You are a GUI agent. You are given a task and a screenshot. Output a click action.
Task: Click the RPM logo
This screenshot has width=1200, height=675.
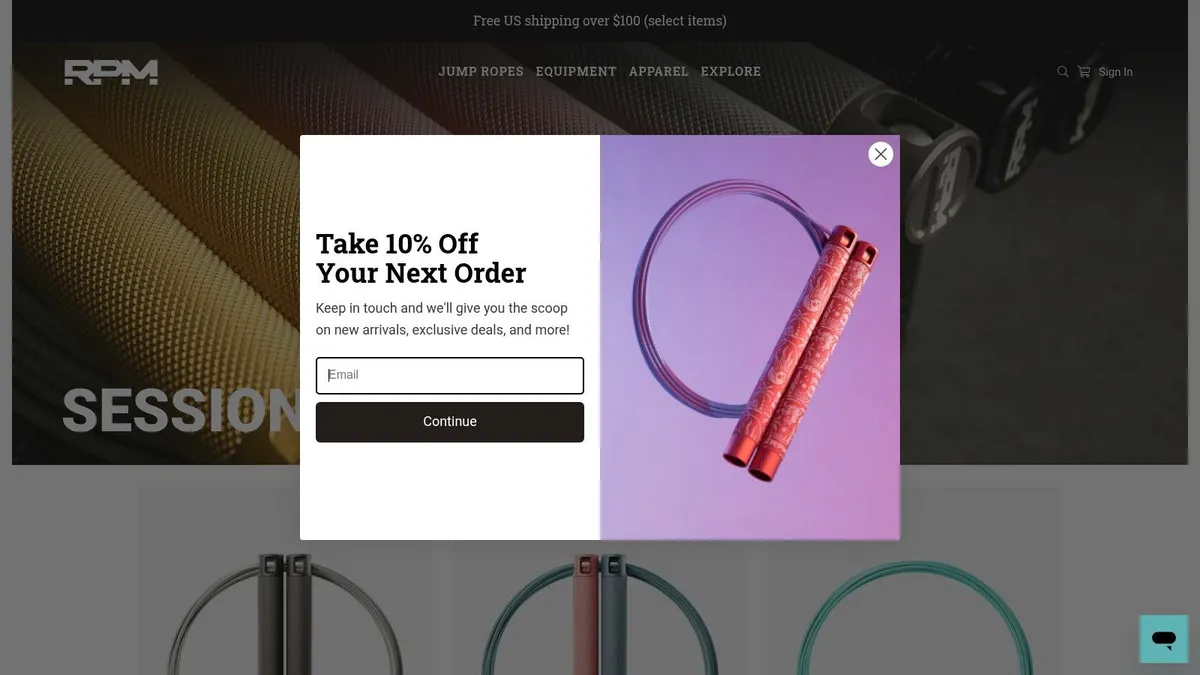tap(111, 72)
